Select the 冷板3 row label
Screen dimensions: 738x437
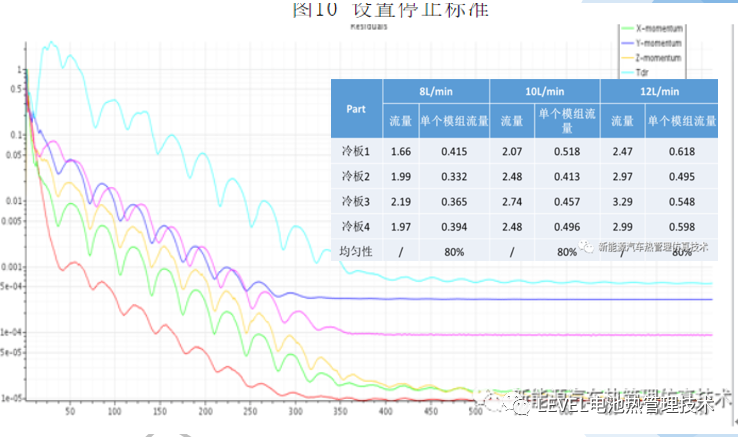click(x=356, y=202)
